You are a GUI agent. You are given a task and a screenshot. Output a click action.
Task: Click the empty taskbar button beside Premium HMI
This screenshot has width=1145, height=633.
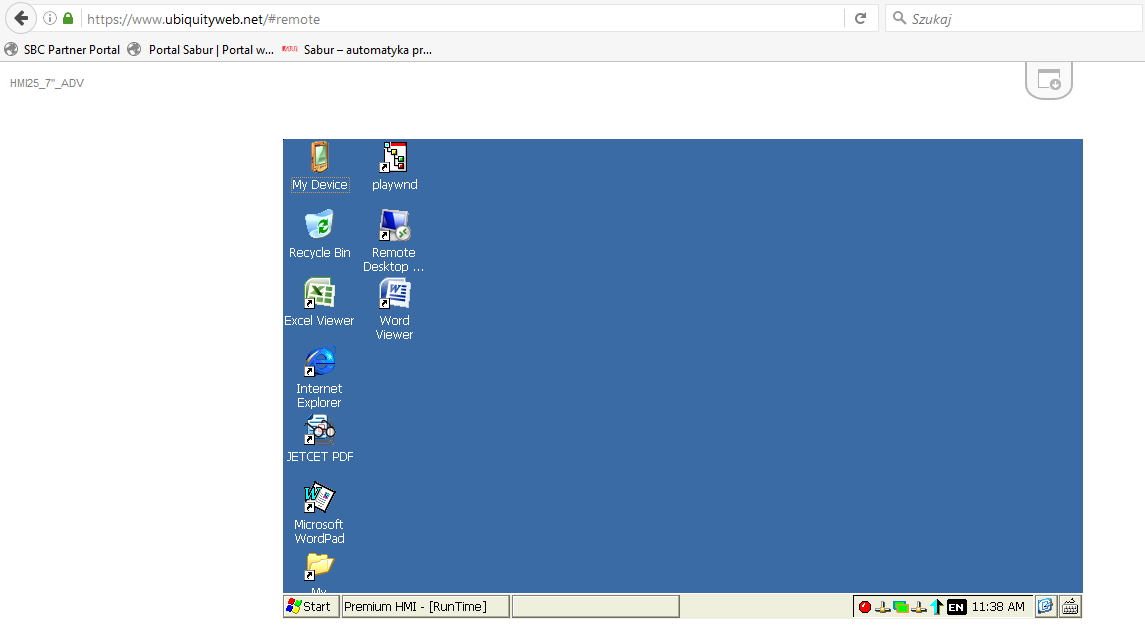[x=596, y=607]
